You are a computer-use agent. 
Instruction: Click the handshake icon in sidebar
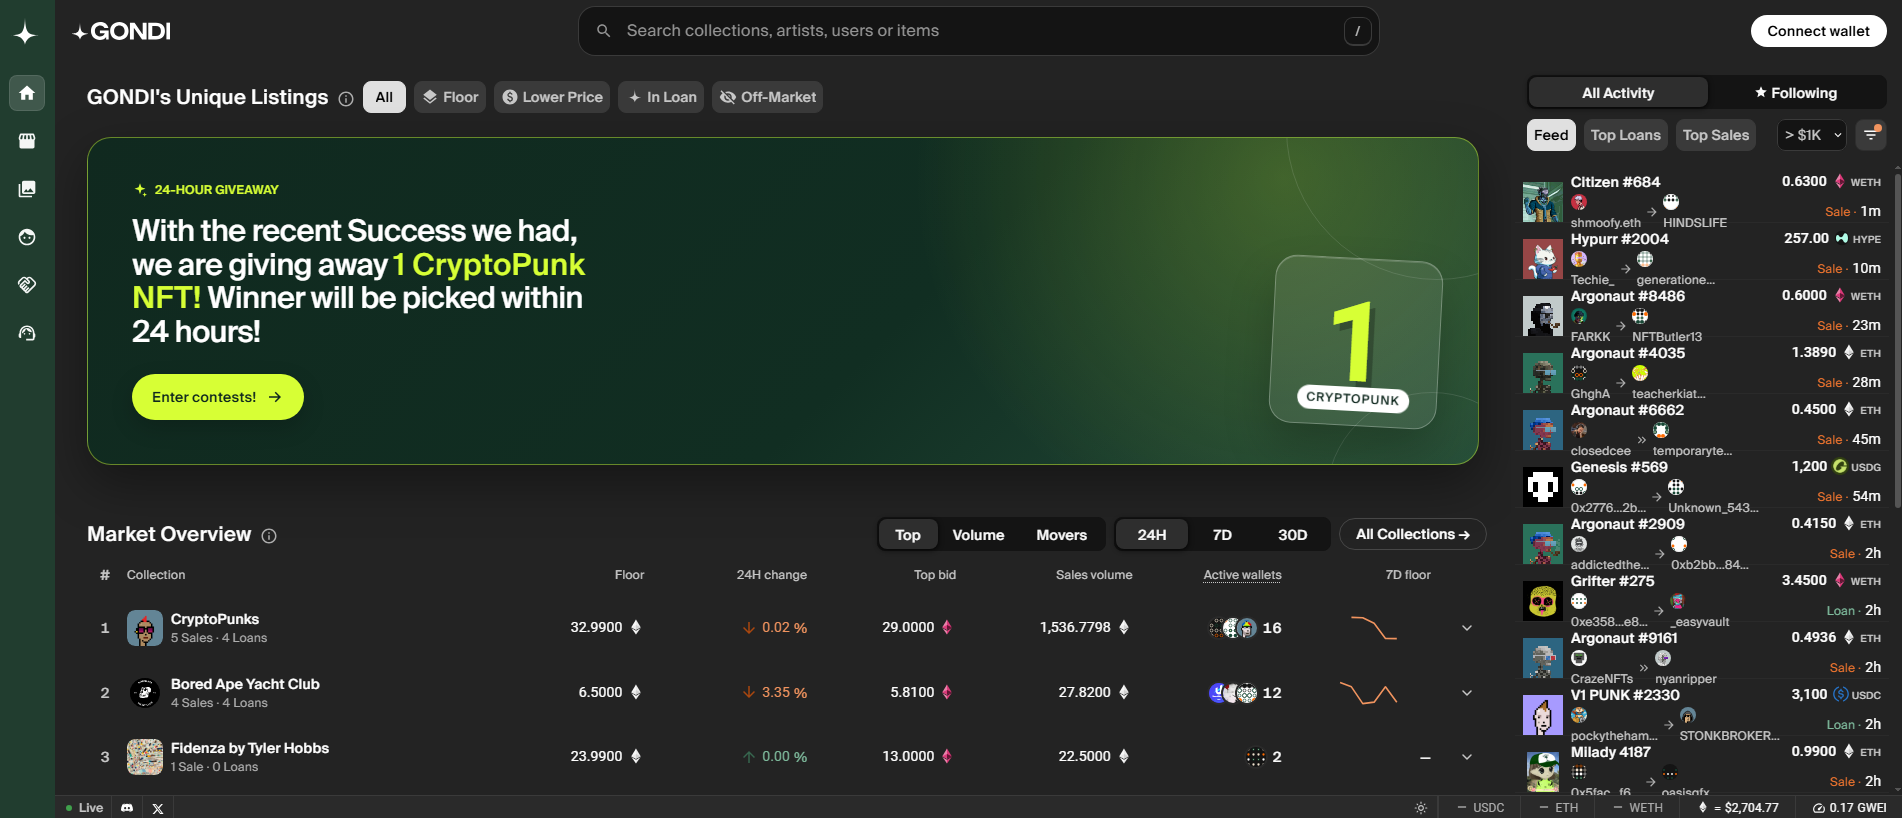tap(27, 285)
